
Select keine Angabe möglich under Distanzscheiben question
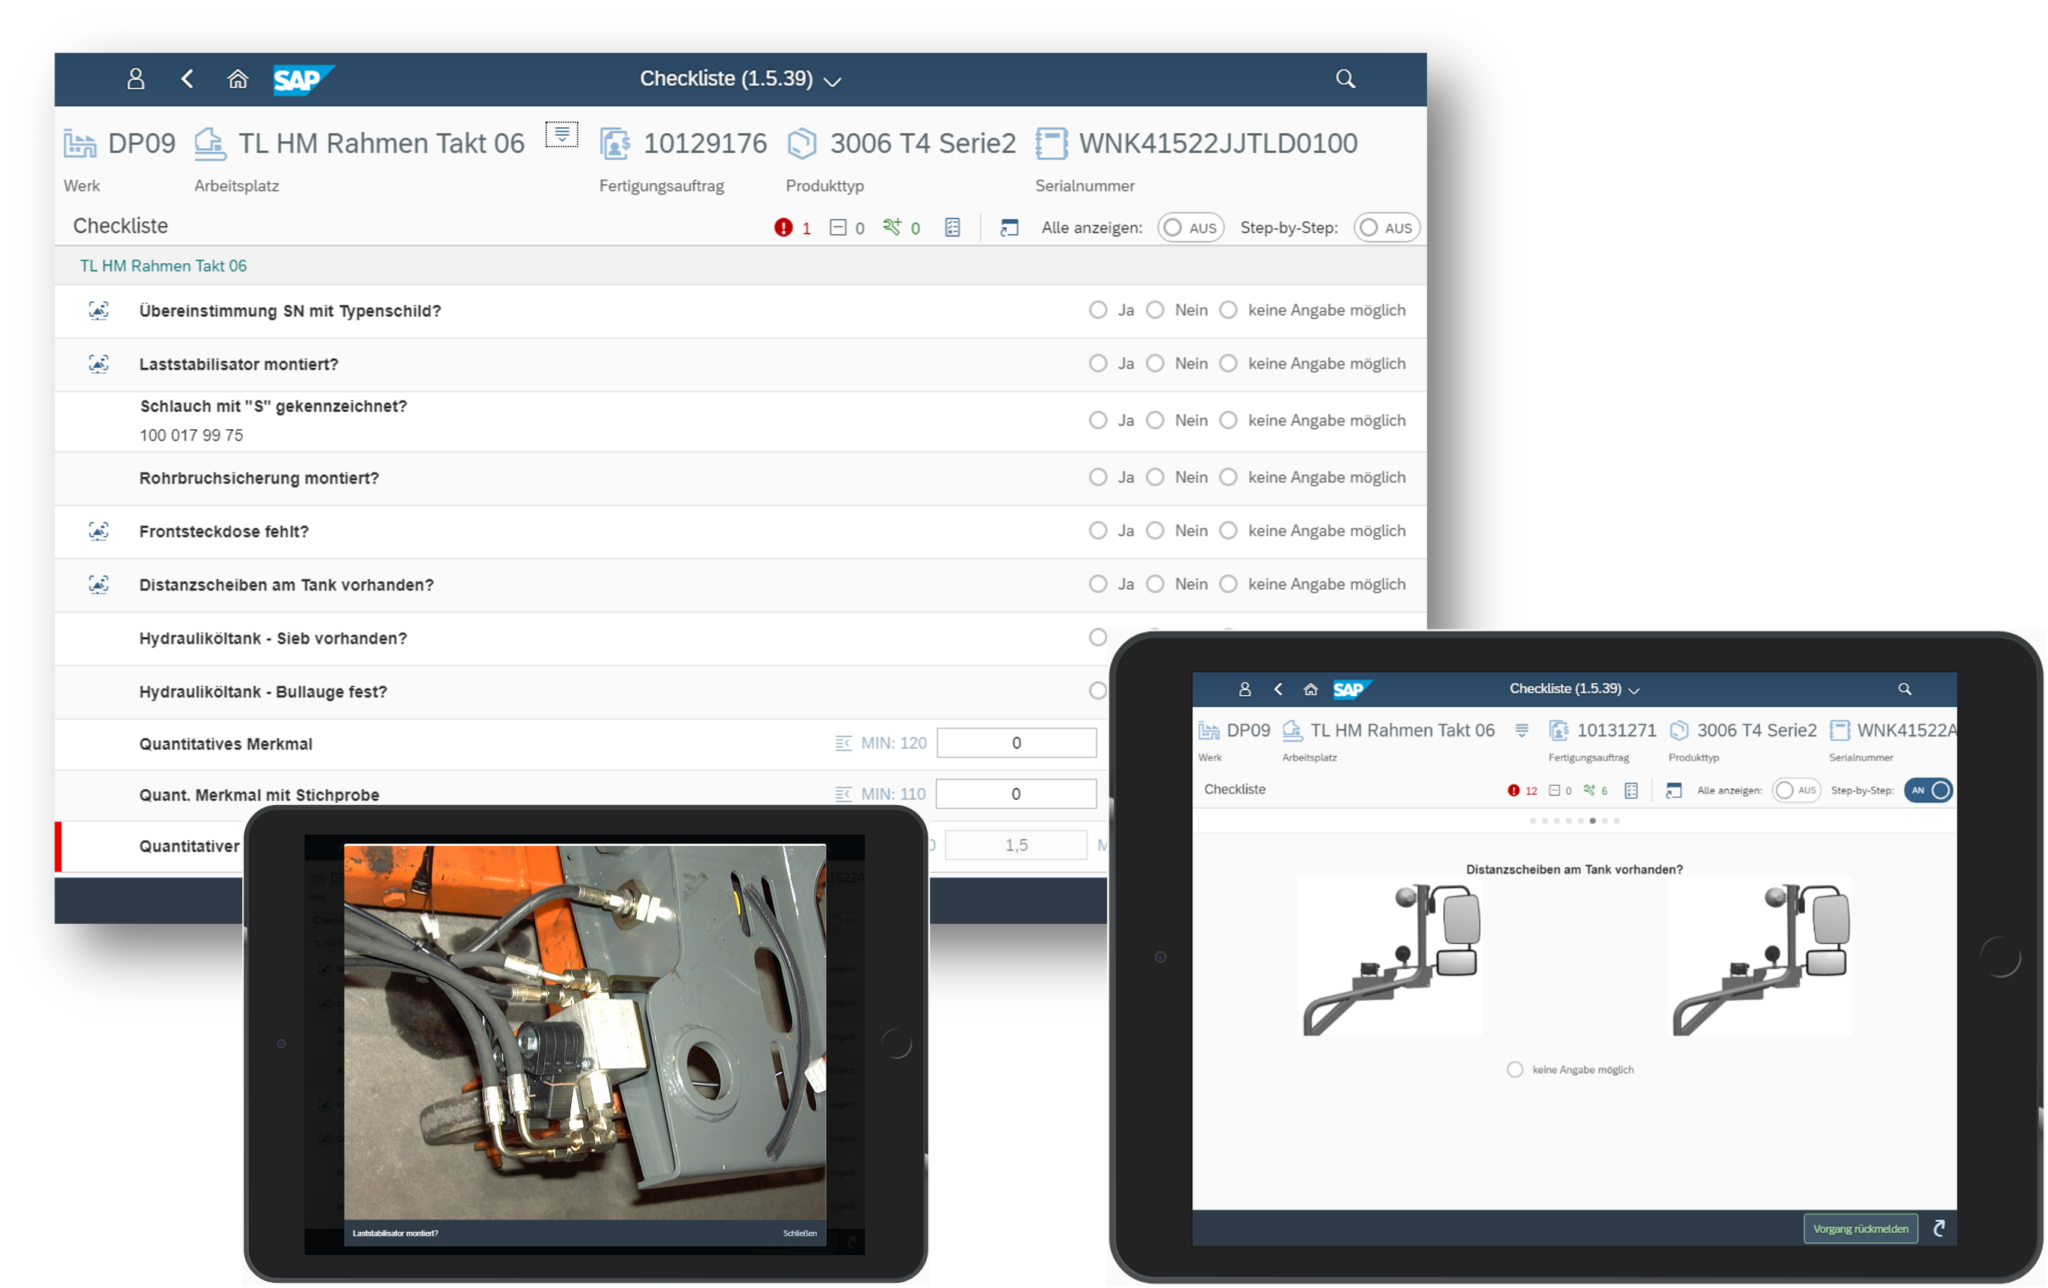[x=1514, y=1069]
